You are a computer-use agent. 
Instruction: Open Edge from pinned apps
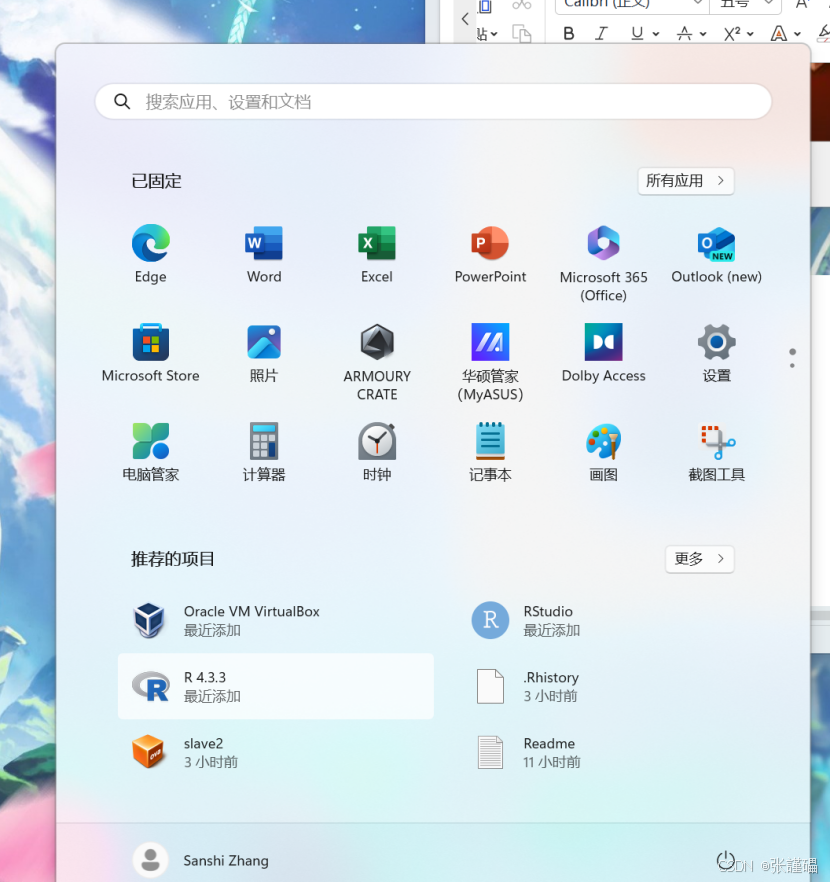tap(150, 254)
